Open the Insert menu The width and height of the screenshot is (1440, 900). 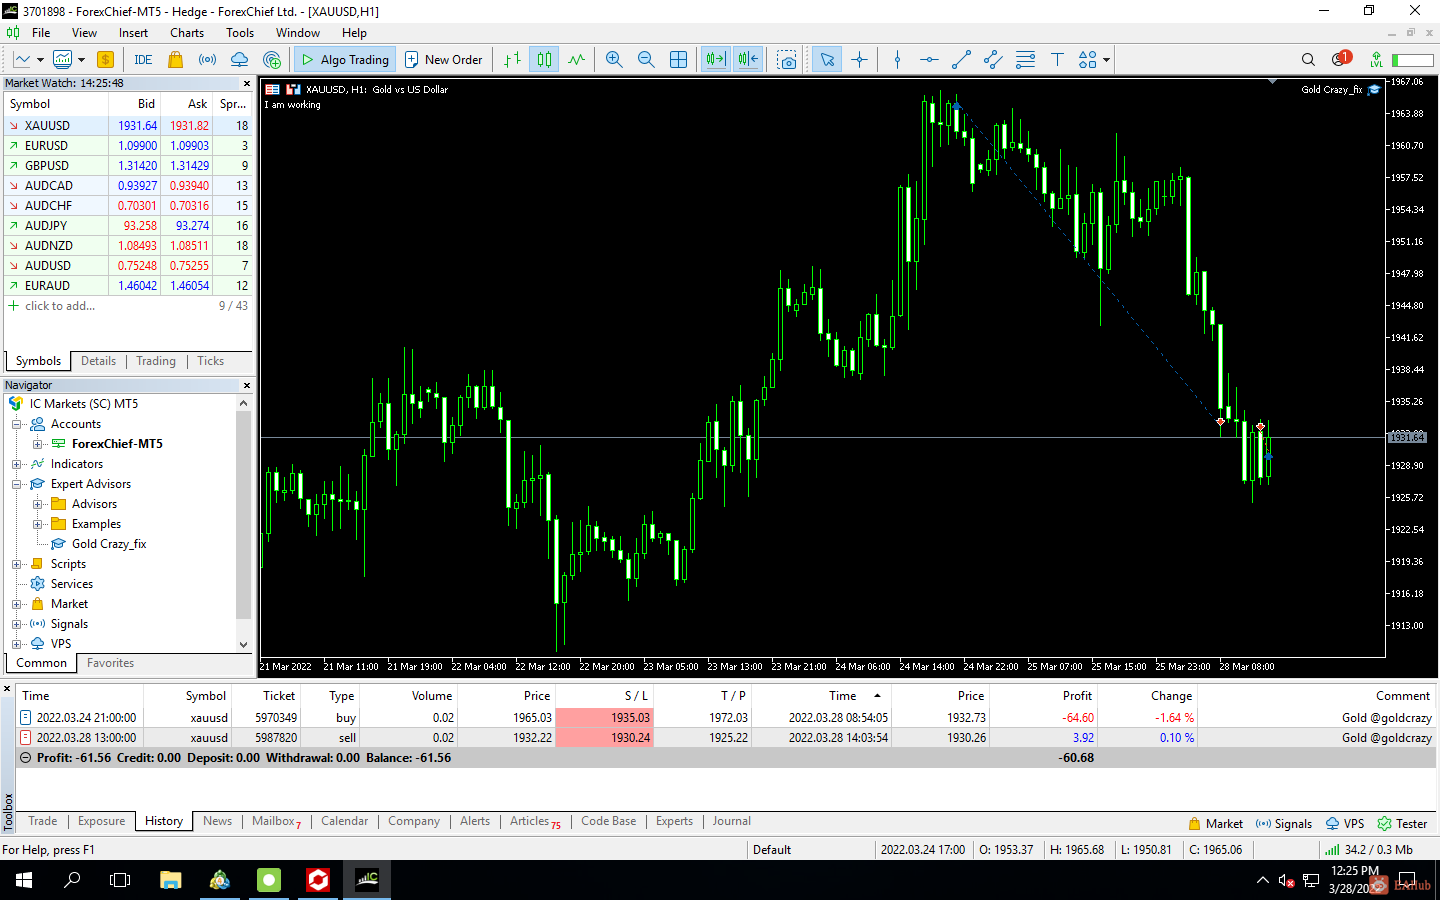click(x=133, y=32)
